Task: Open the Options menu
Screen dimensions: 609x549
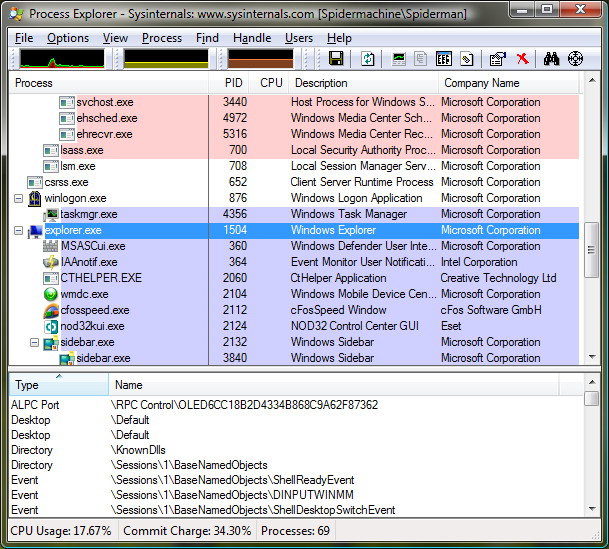Action: pos(68,38)
